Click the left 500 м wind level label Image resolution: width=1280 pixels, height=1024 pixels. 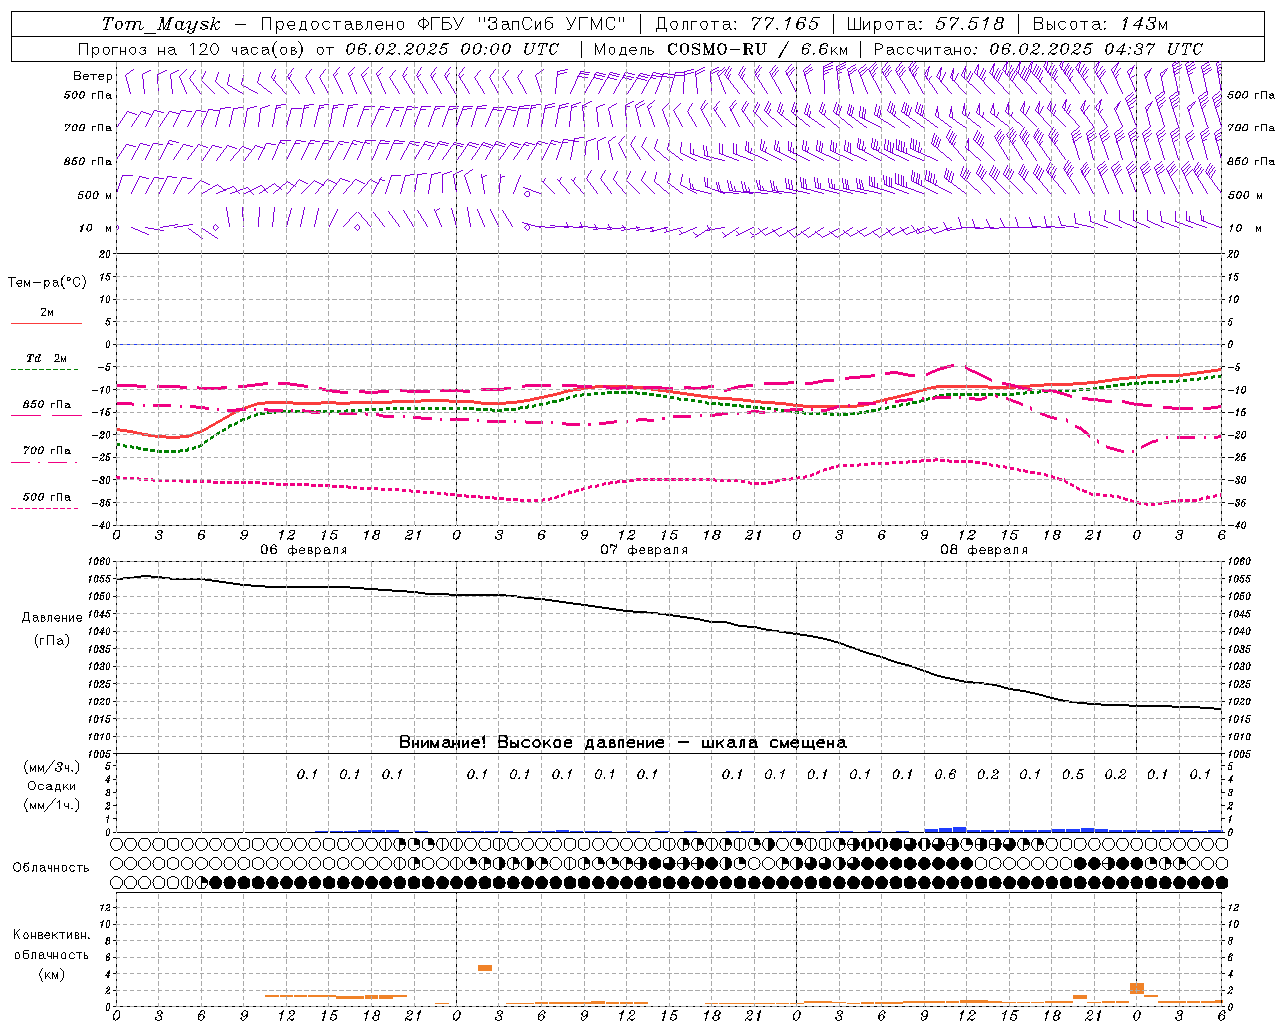pos(96,195)
